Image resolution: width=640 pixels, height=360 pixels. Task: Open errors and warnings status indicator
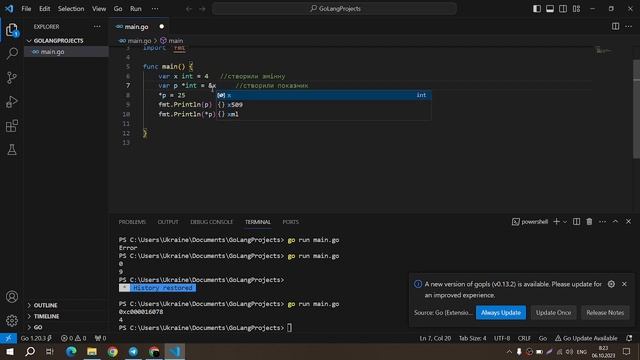pos(73,338)
